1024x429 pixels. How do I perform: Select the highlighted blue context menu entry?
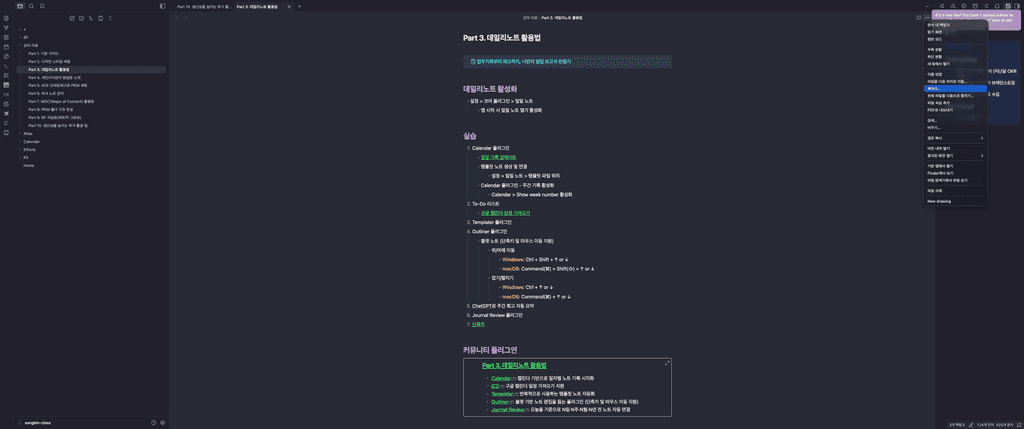(956, 88)
